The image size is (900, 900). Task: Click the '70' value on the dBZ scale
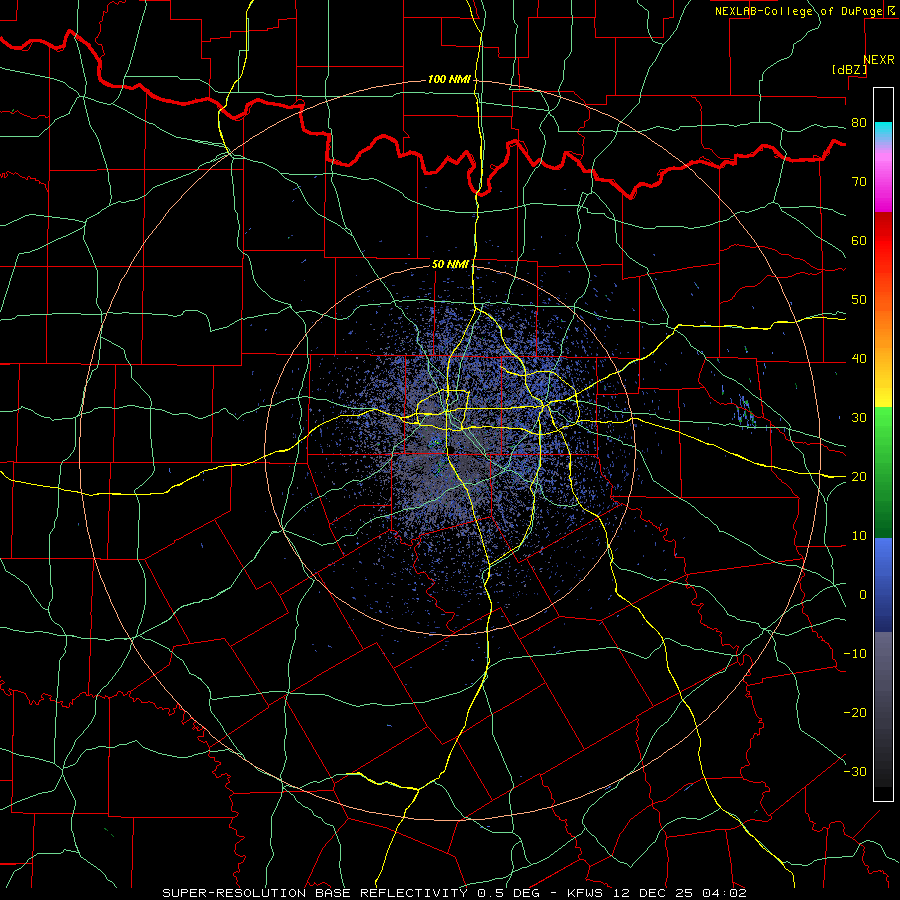[859, 182]
